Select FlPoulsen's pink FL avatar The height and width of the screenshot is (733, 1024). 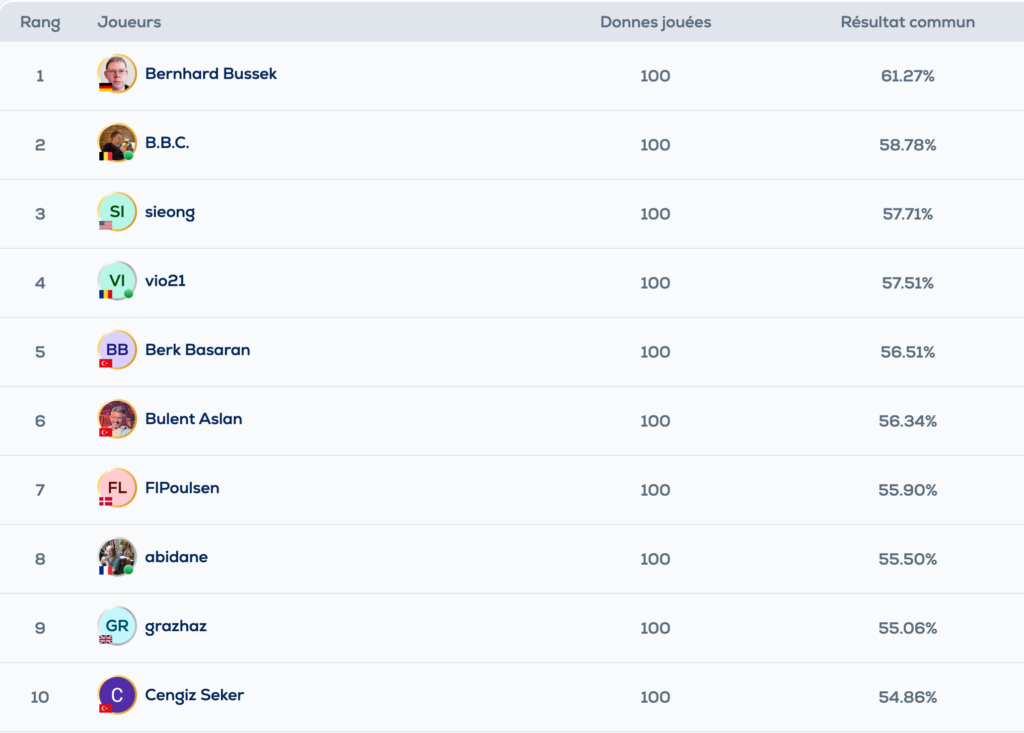point(117,488)
